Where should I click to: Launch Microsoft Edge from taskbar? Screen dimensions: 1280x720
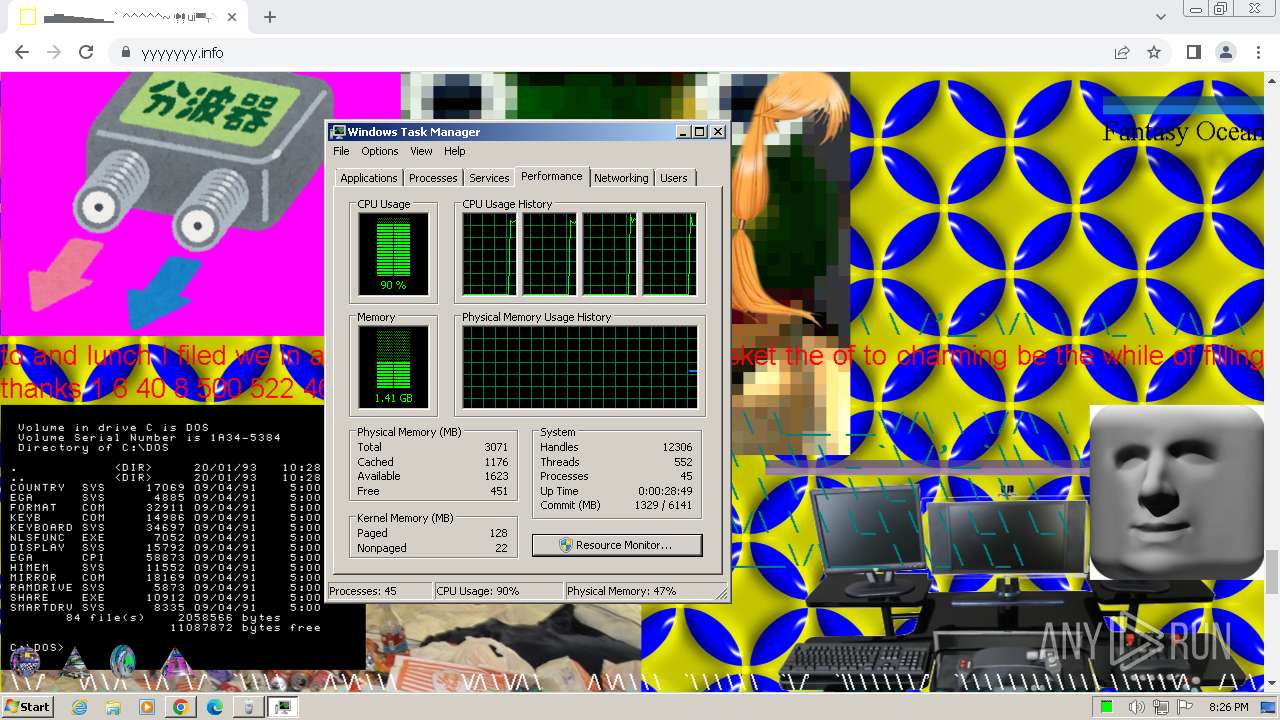click(214, 707)
